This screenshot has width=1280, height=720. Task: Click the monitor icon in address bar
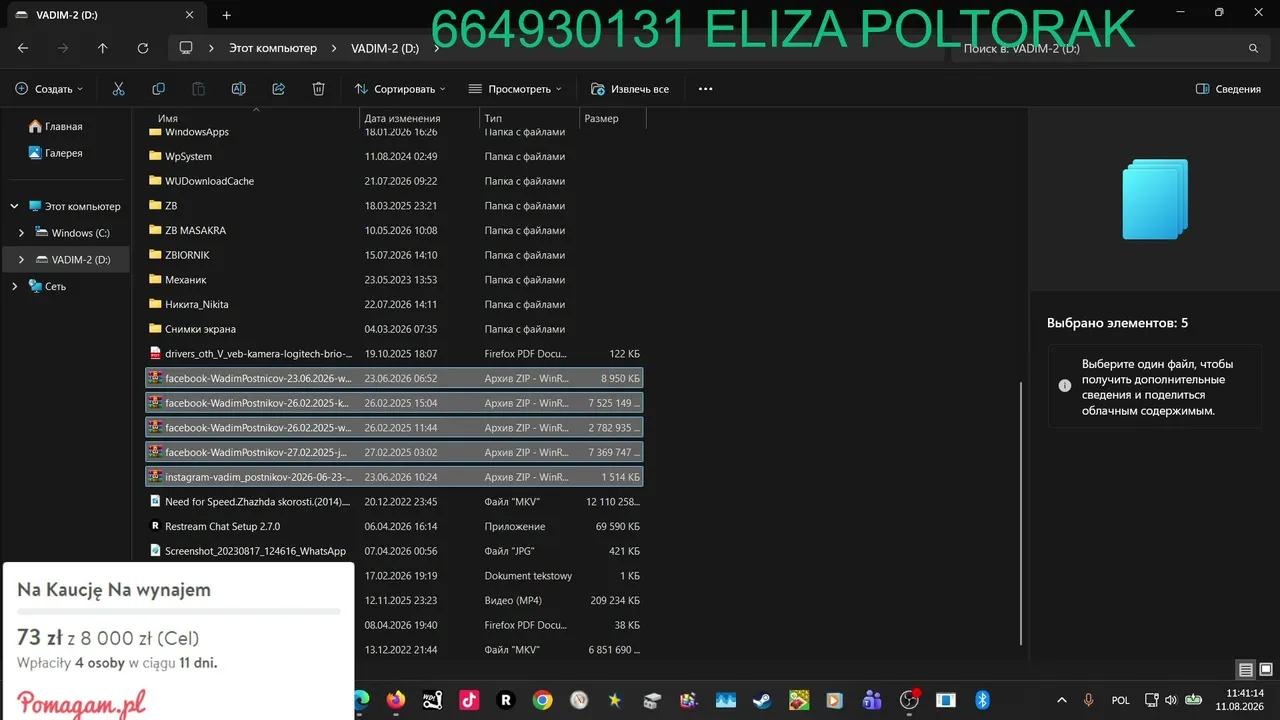[x=185, y=48]
